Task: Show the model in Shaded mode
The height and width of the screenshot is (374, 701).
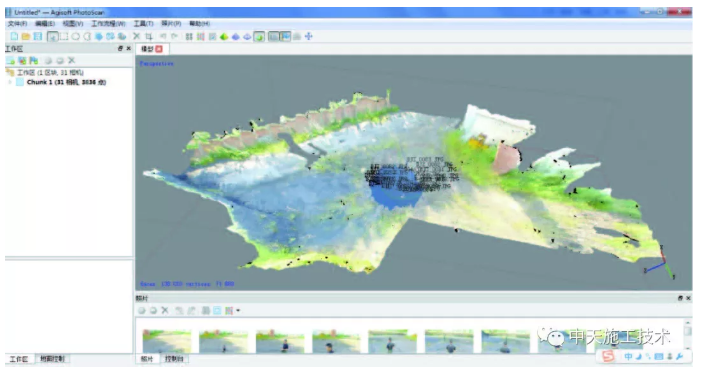Action: pos(224,37)
